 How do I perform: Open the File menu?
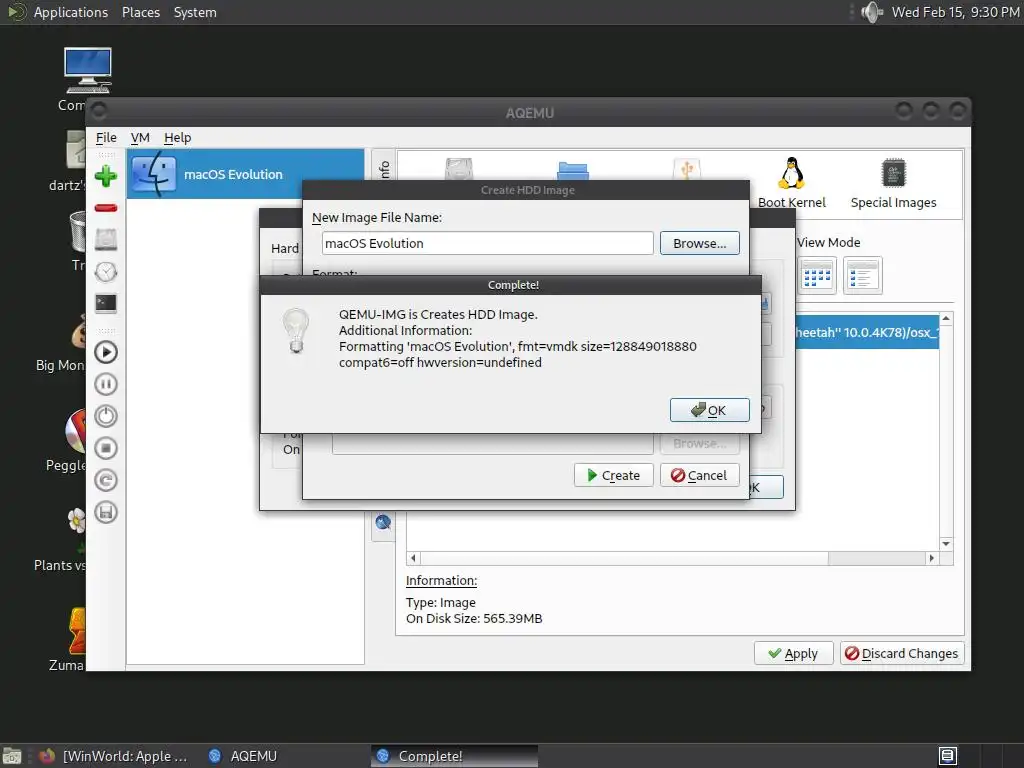click(x=106, y=138)
